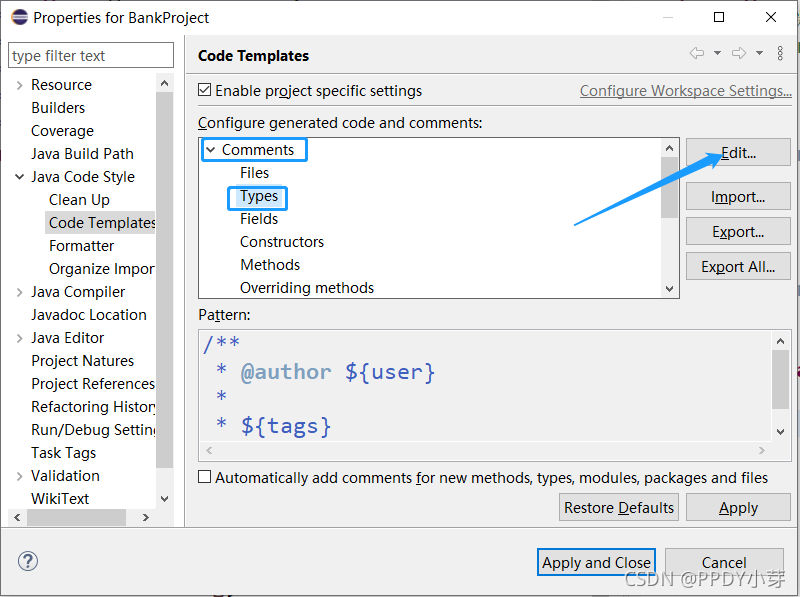Click the up arrow of the left tree scrollbar
Viewport: 800px width, 597px height.
[164, 83]
